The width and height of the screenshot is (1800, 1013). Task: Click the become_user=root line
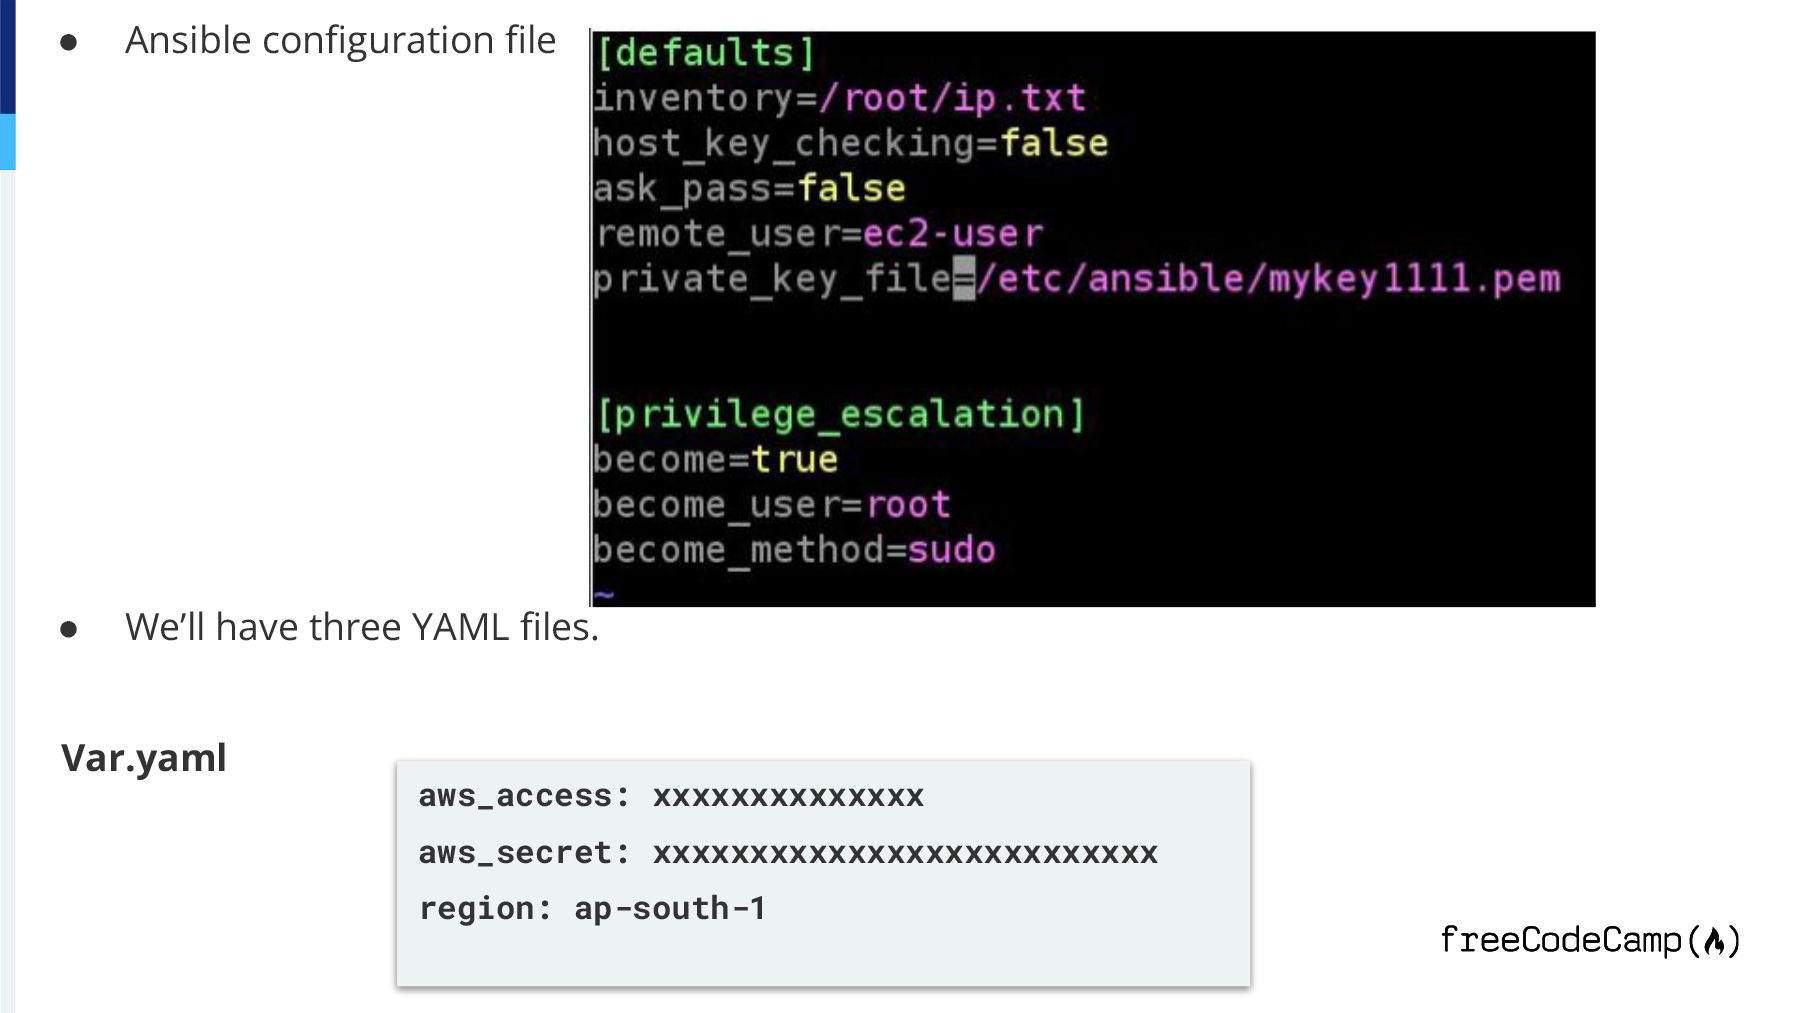[772, 504]
